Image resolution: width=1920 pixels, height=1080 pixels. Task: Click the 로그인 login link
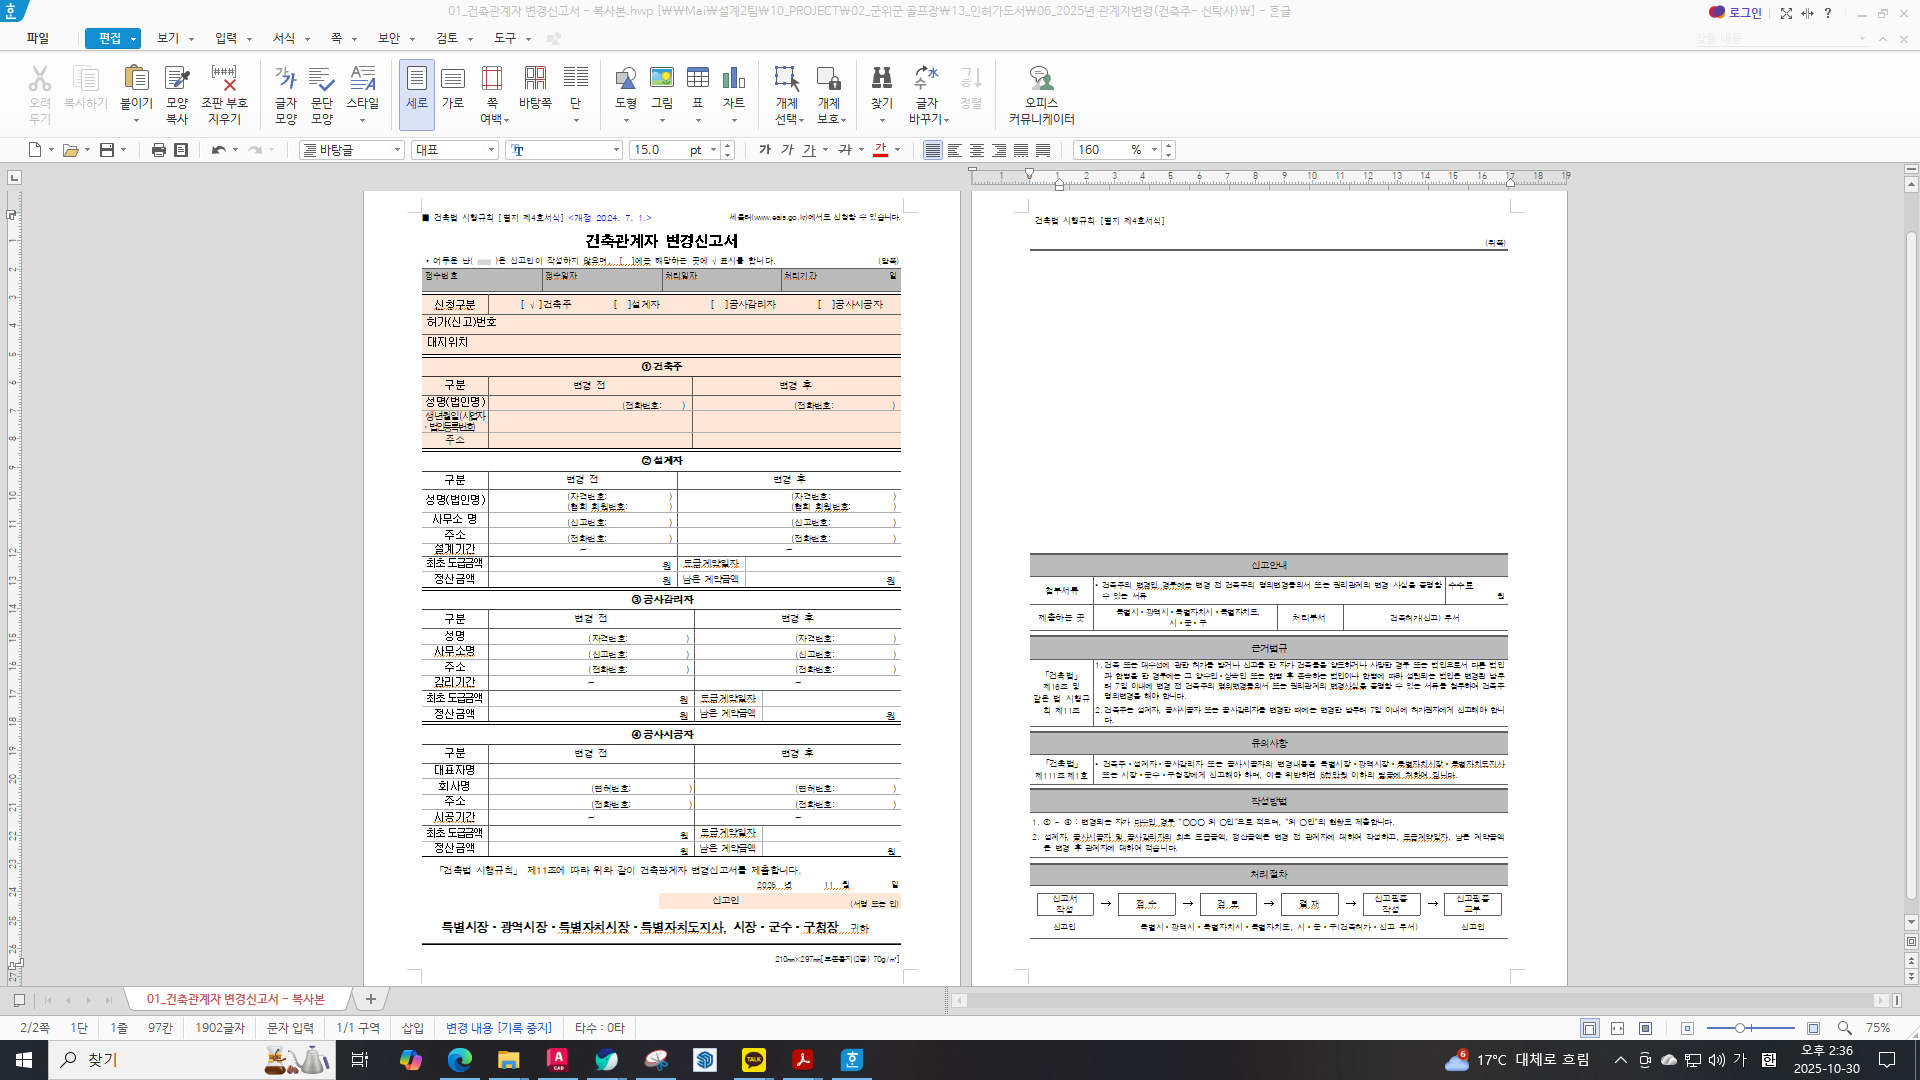click(1744, 13)
